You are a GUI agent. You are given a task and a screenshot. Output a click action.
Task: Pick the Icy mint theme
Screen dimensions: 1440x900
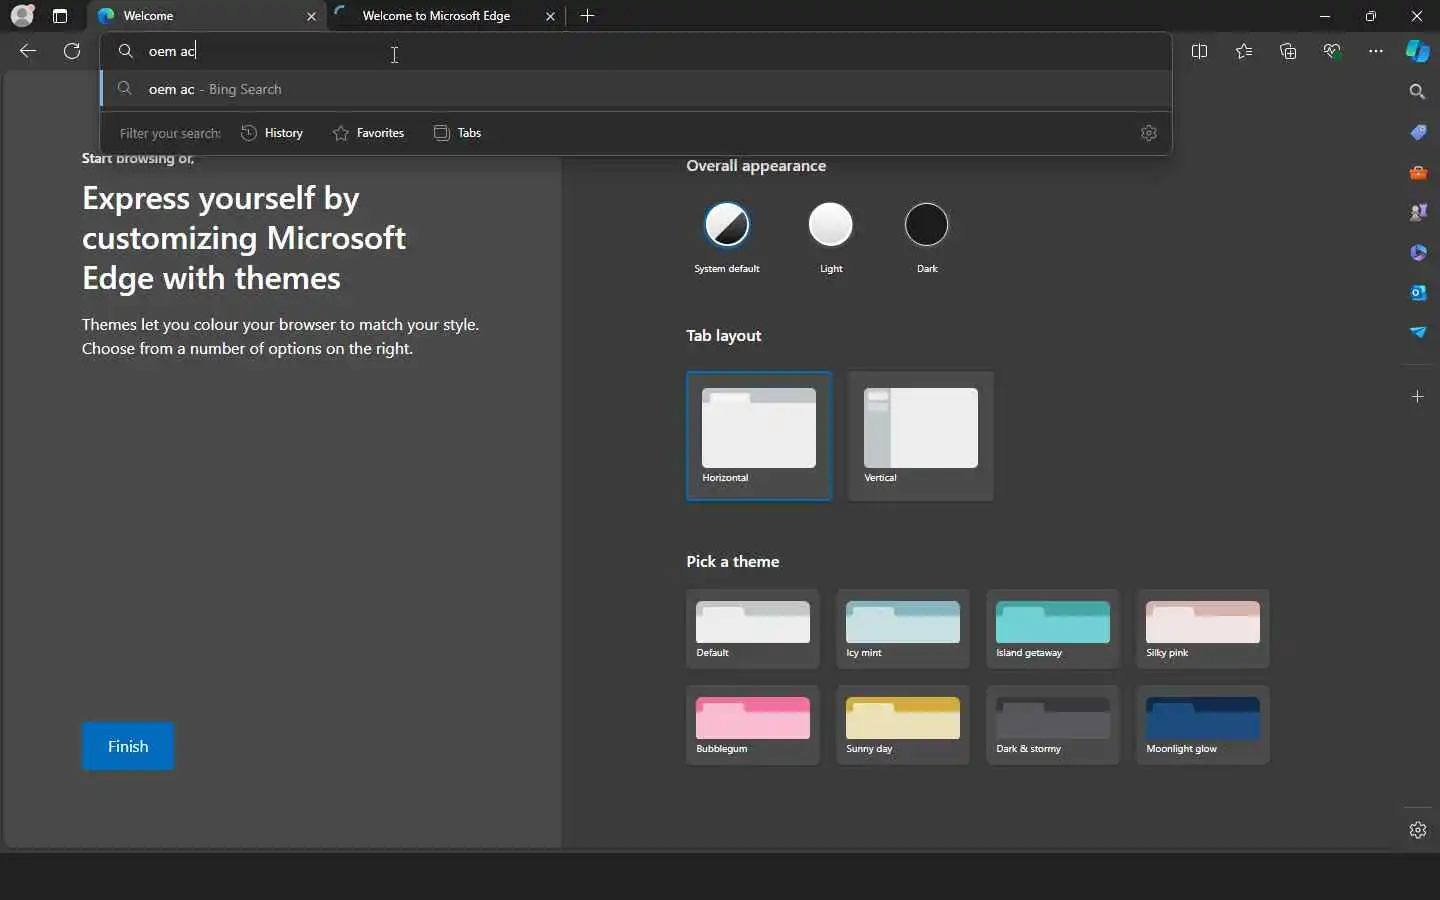click(x=903, y=629)
